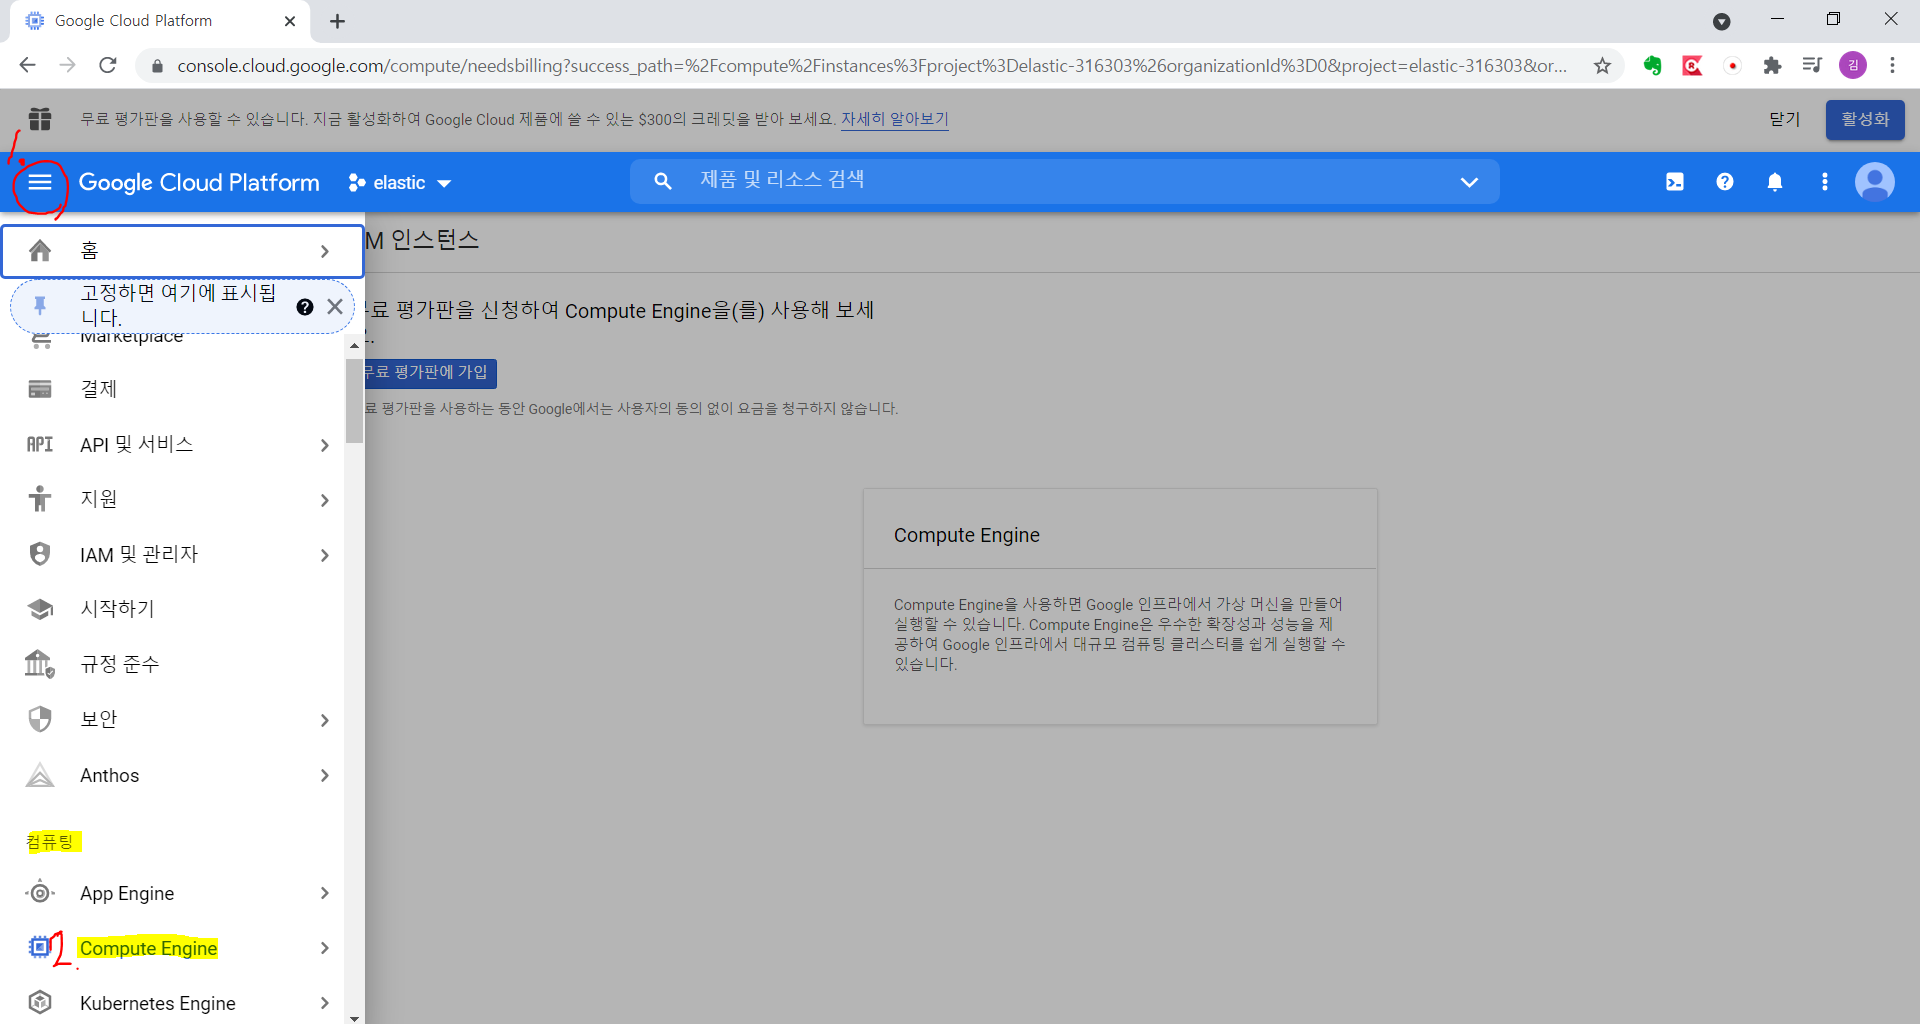Click the Security shield icon
The image size is (1920, 1024).
point(40,719)
